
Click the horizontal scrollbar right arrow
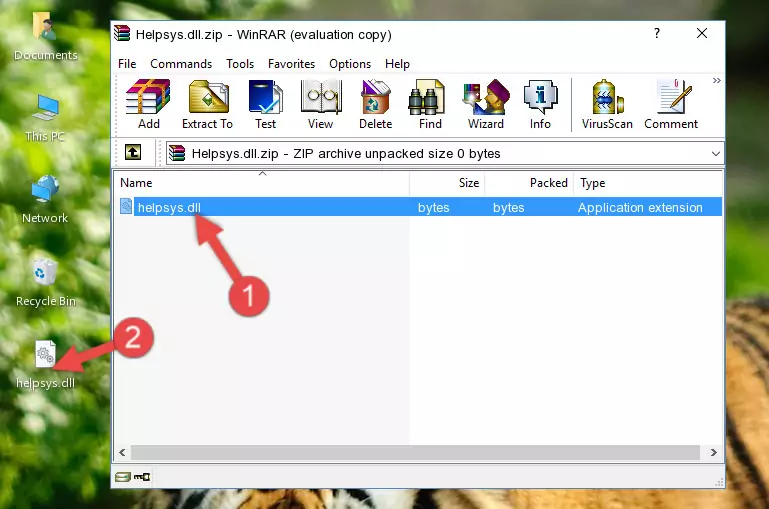coord(714,452)
